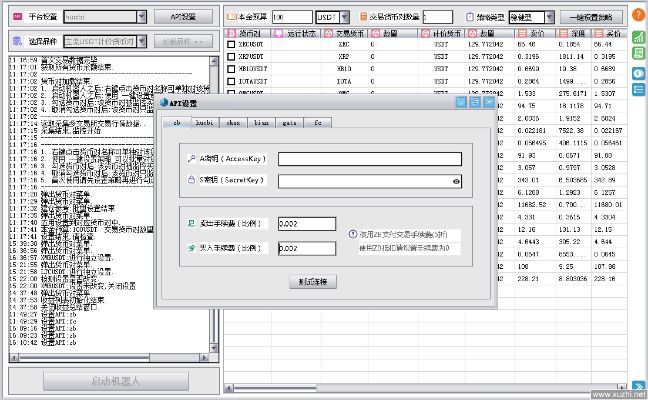This screenshot has height=400, width=648.
Task: Click the 加载品种 button
Action: (183, 41)
